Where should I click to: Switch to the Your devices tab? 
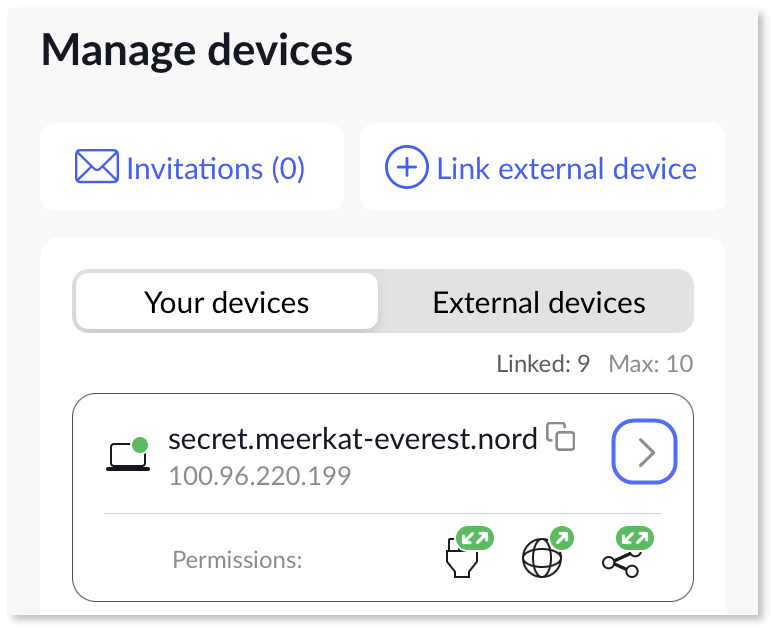click(x=227, y=302)
